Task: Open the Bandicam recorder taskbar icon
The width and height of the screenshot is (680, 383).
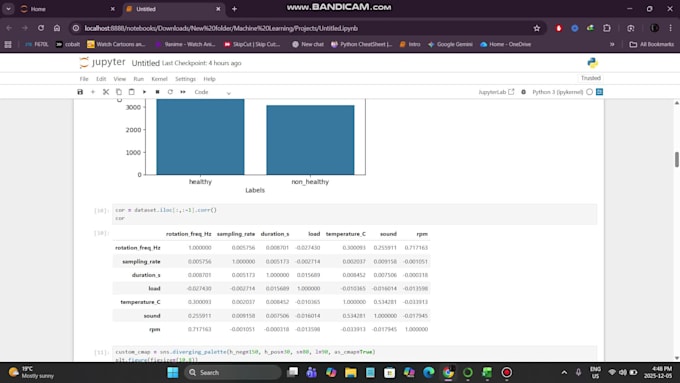Action: pos(507,373)
